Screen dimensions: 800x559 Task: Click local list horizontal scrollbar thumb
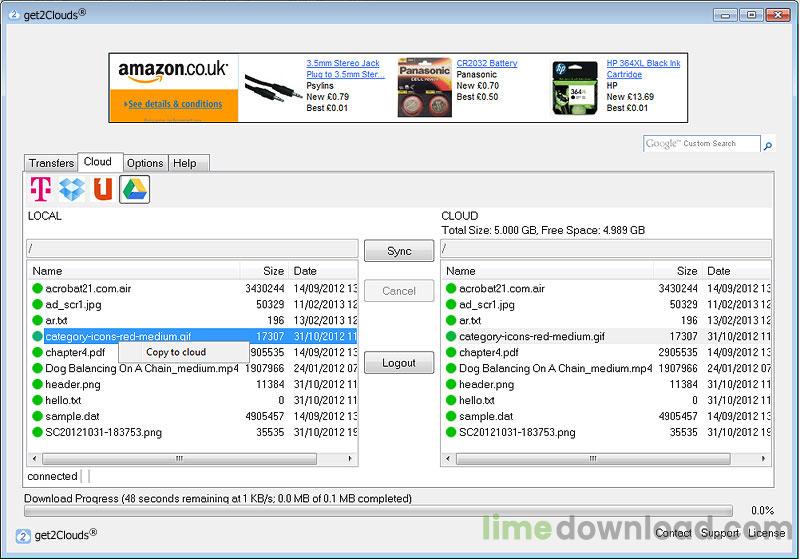coord(179,459)
